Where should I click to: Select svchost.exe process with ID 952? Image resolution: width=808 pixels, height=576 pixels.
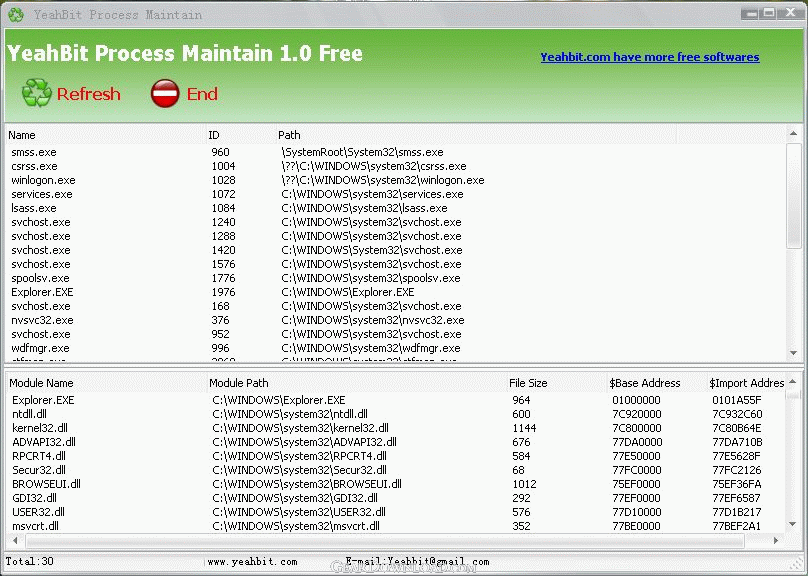pos(41,334)
